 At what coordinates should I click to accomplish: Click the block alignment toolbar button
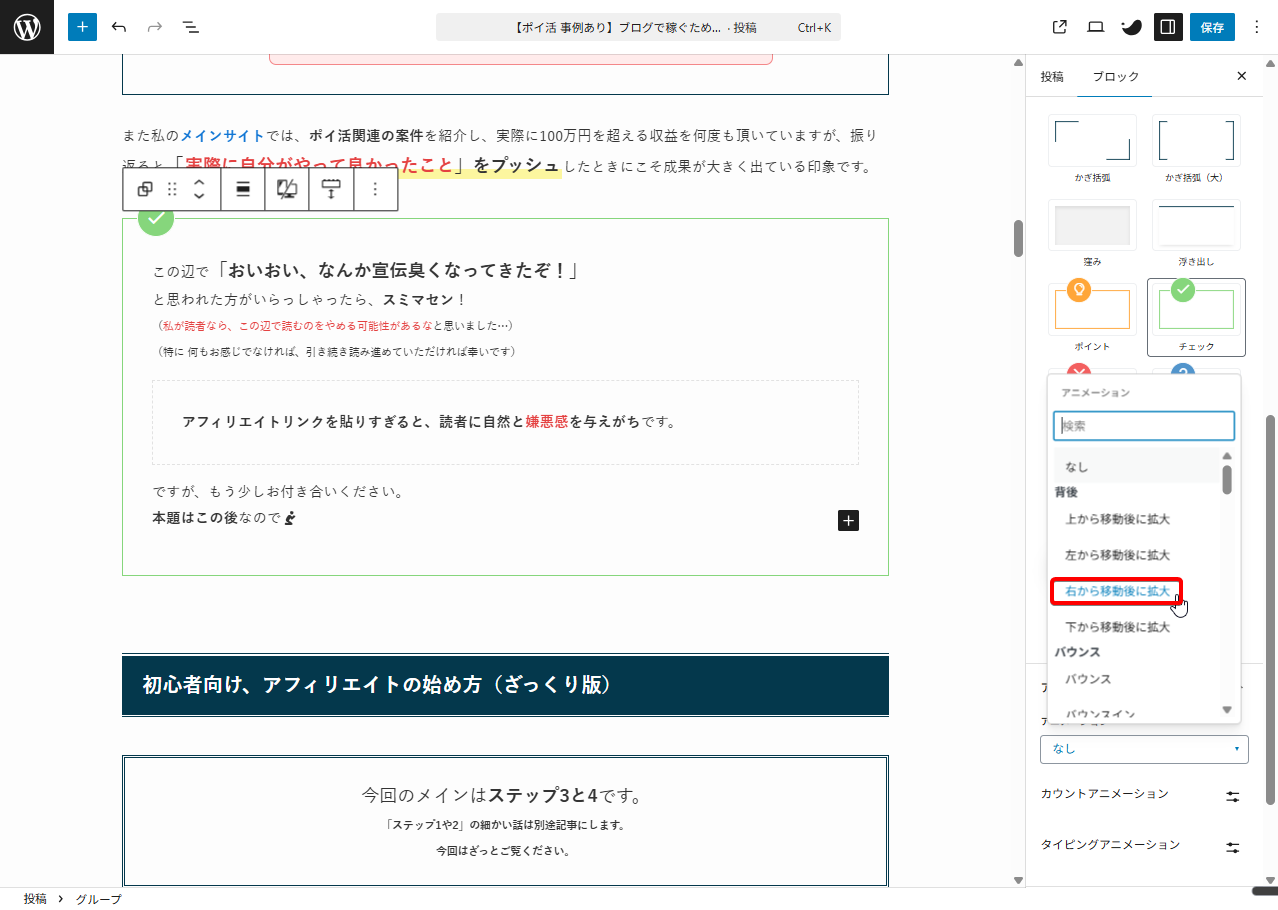243,189
